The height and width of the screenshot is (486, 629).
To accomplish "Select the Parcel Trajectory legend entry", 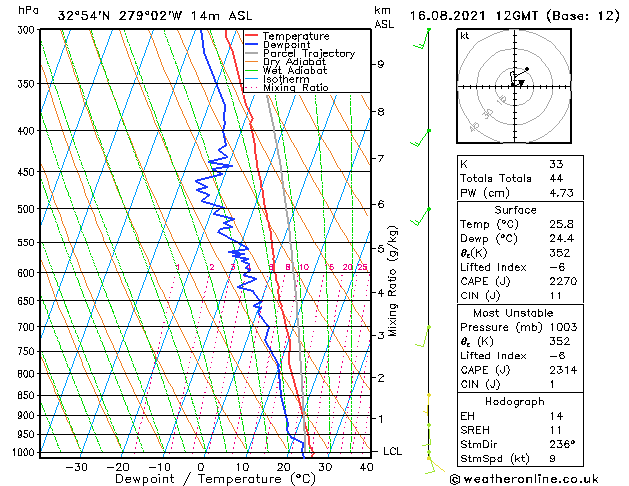I will pos(308,54).
